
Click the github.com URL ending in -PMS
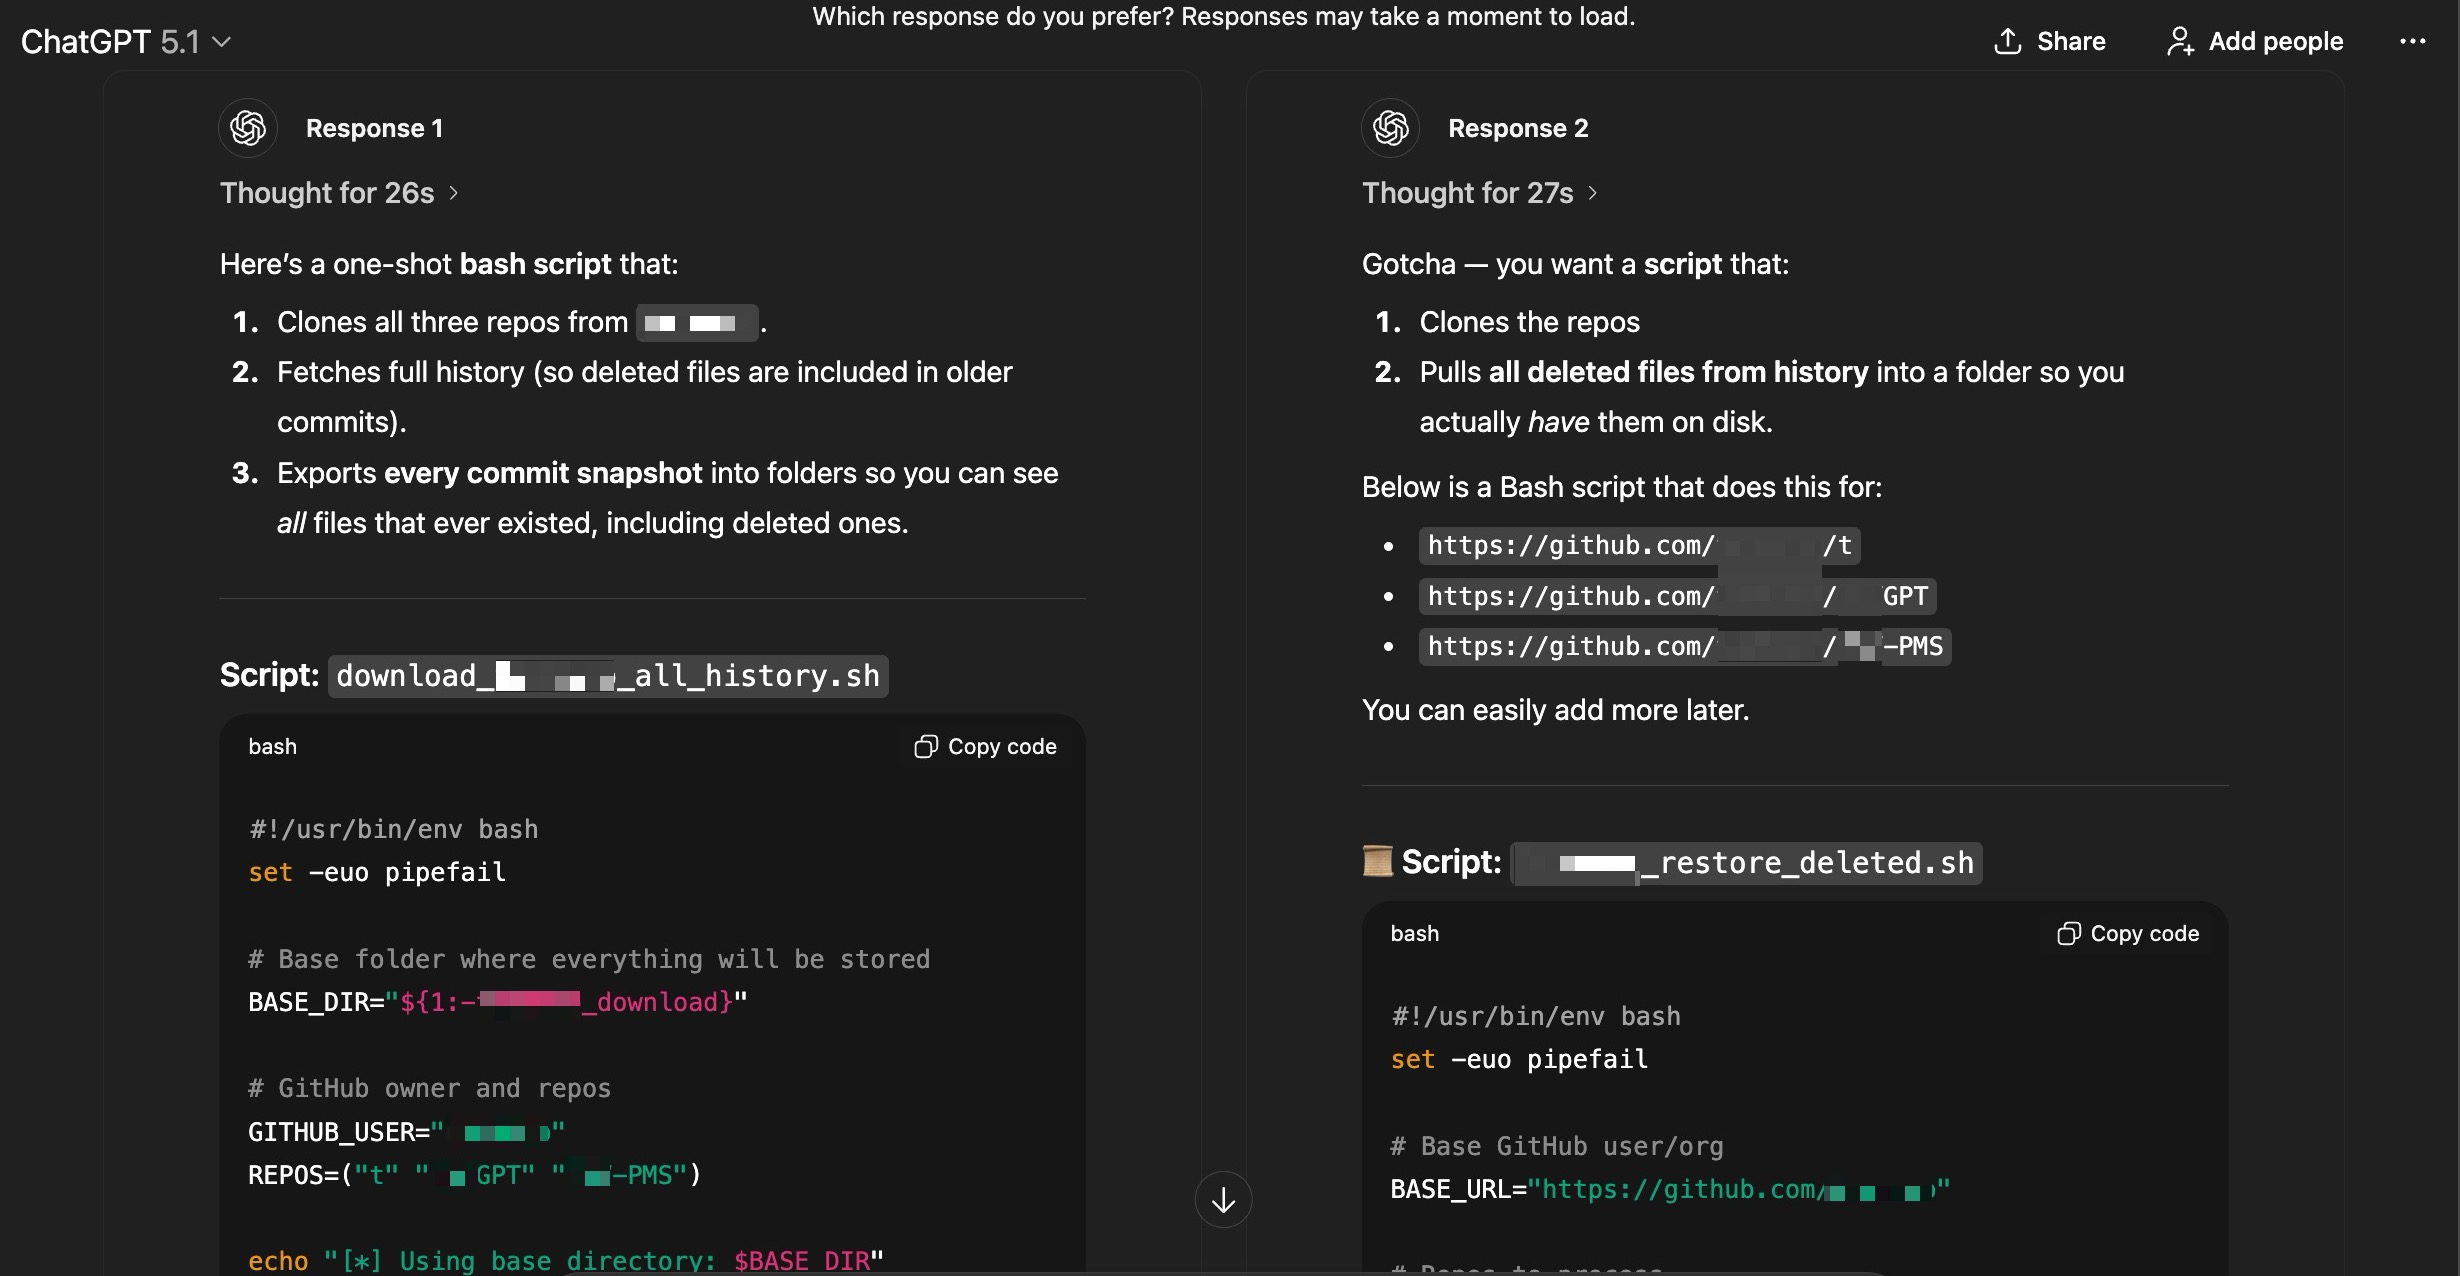pyautogui.click(x=1685, y=647)
